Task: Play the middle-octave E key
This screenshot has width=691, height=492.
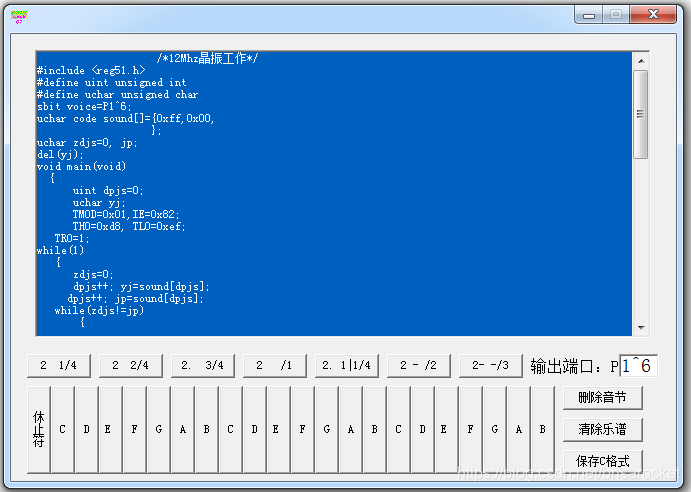Action: tap(279, 429)
